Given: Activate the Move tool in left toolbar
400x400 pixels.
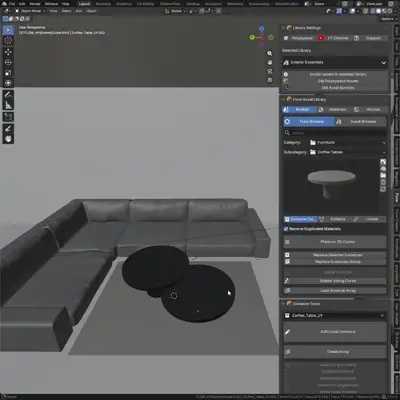Looking at the screenshot, I should coord(8,52).
